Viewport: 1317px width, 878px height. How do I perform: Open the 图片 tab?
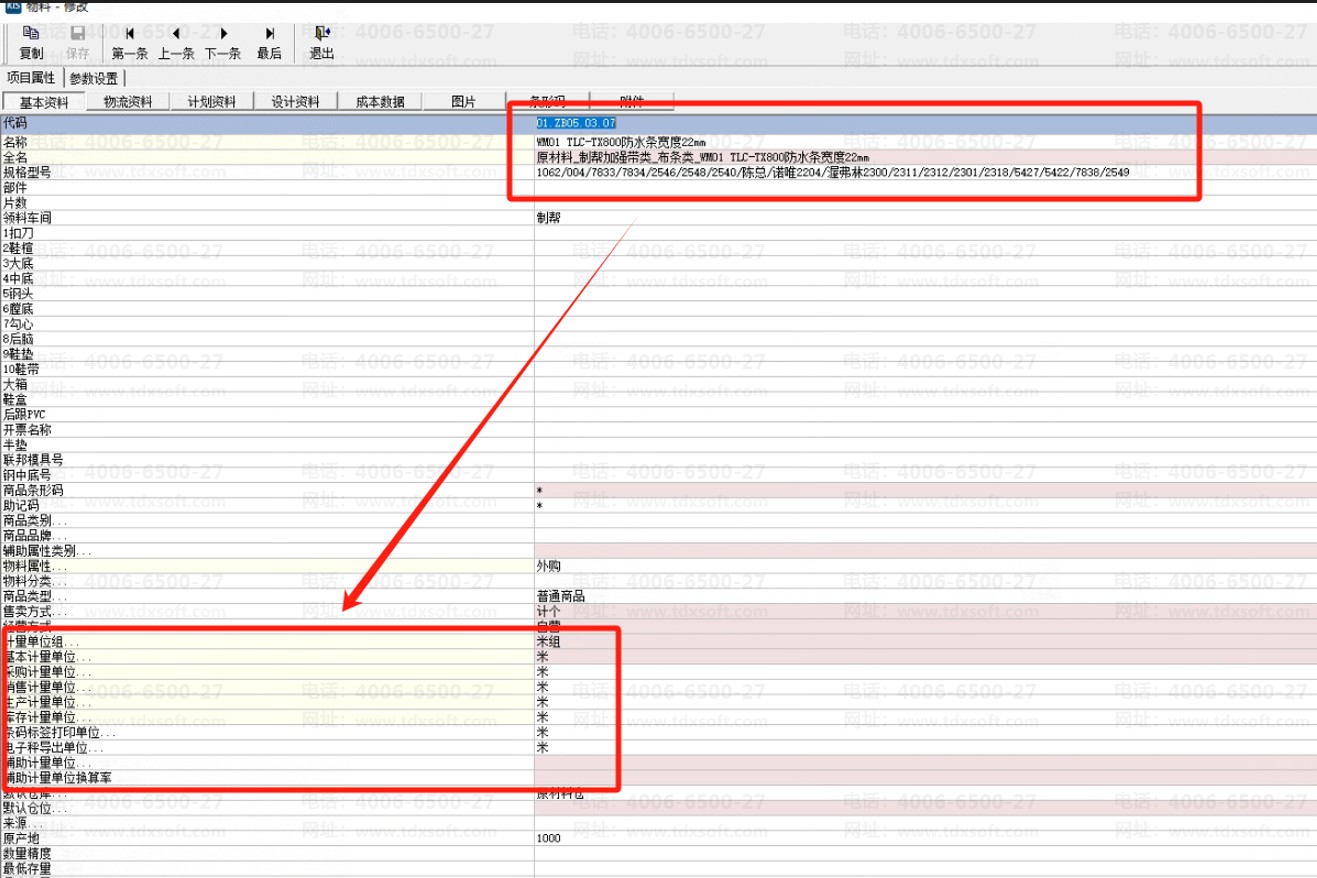463,102
